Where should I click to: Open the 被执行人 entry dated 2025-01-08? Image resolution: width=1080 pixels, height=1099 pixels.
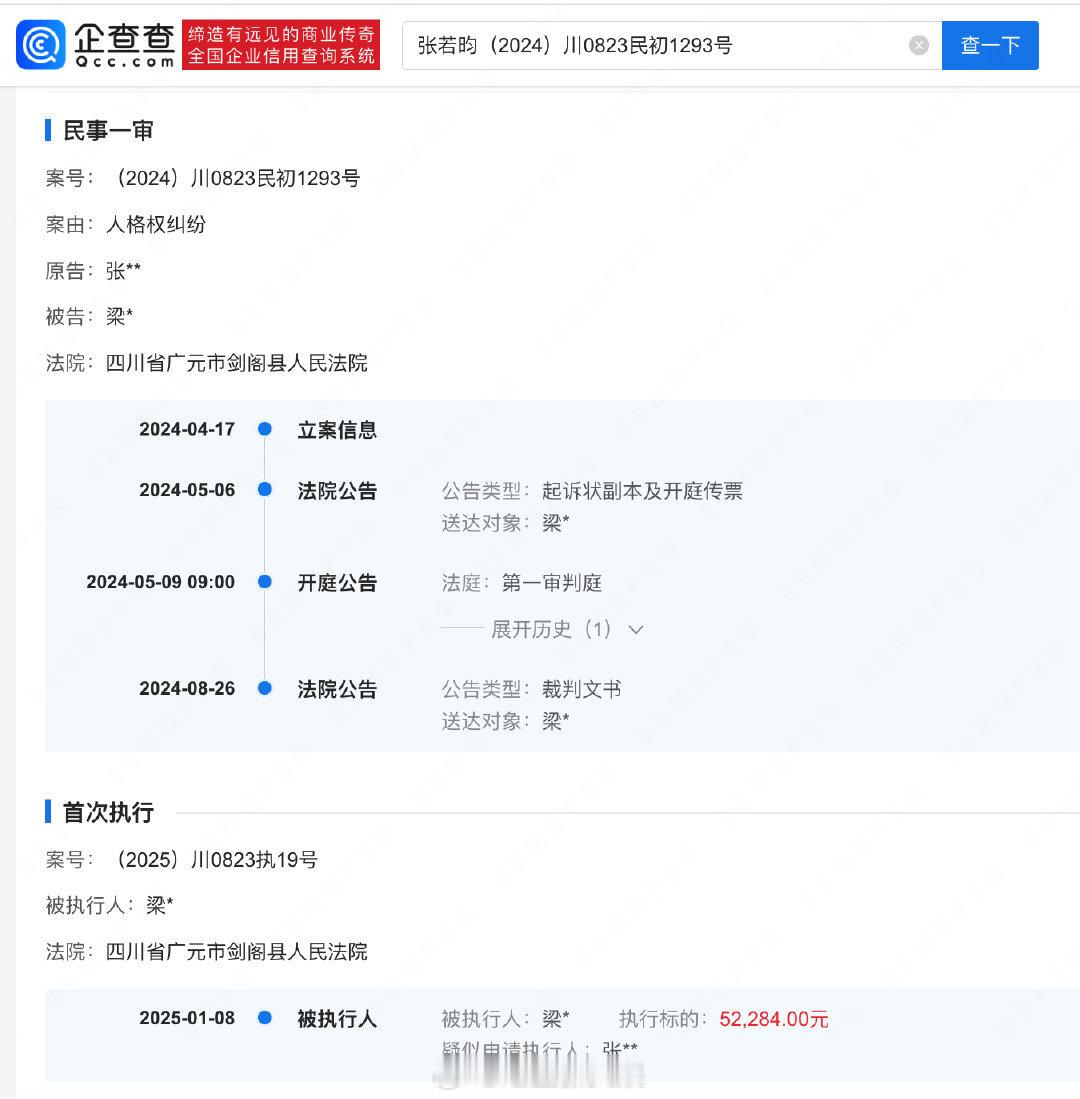coord(337,1019)
